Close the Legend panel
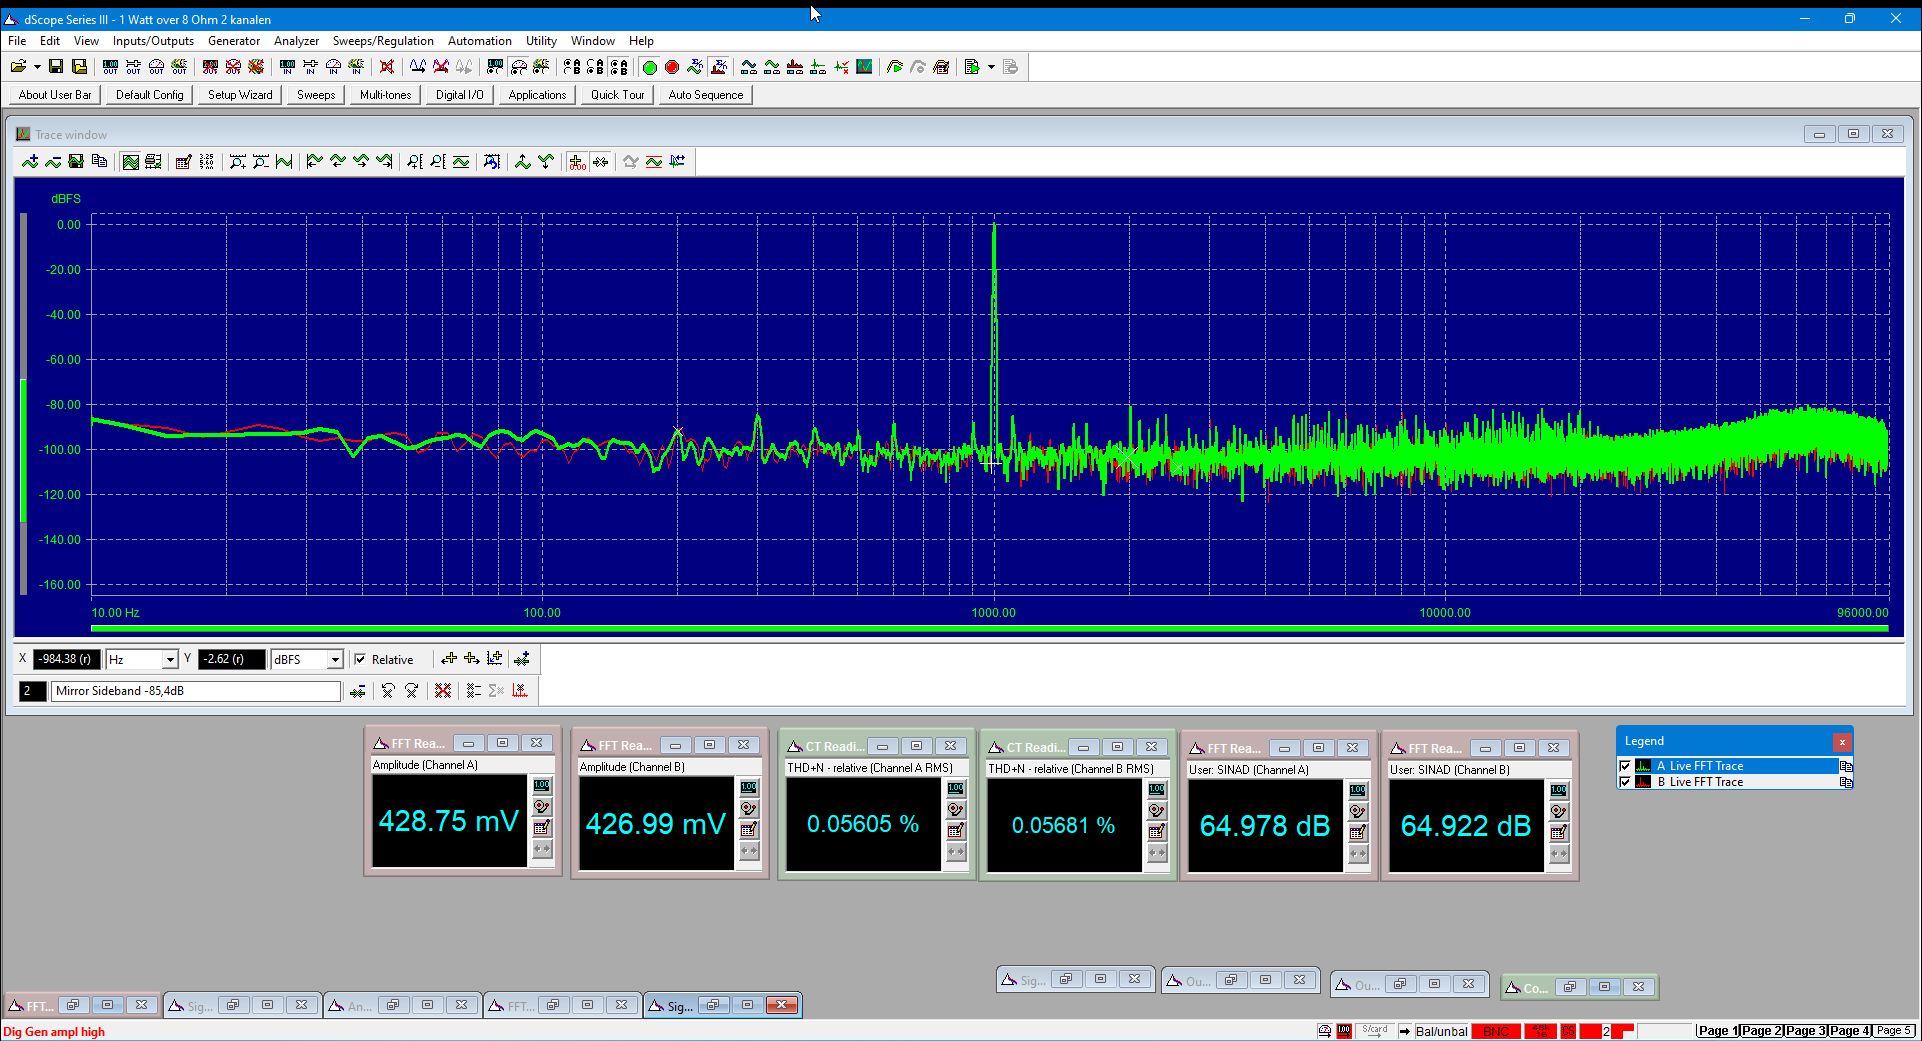1922x1041 pixels. point(1842,742)
